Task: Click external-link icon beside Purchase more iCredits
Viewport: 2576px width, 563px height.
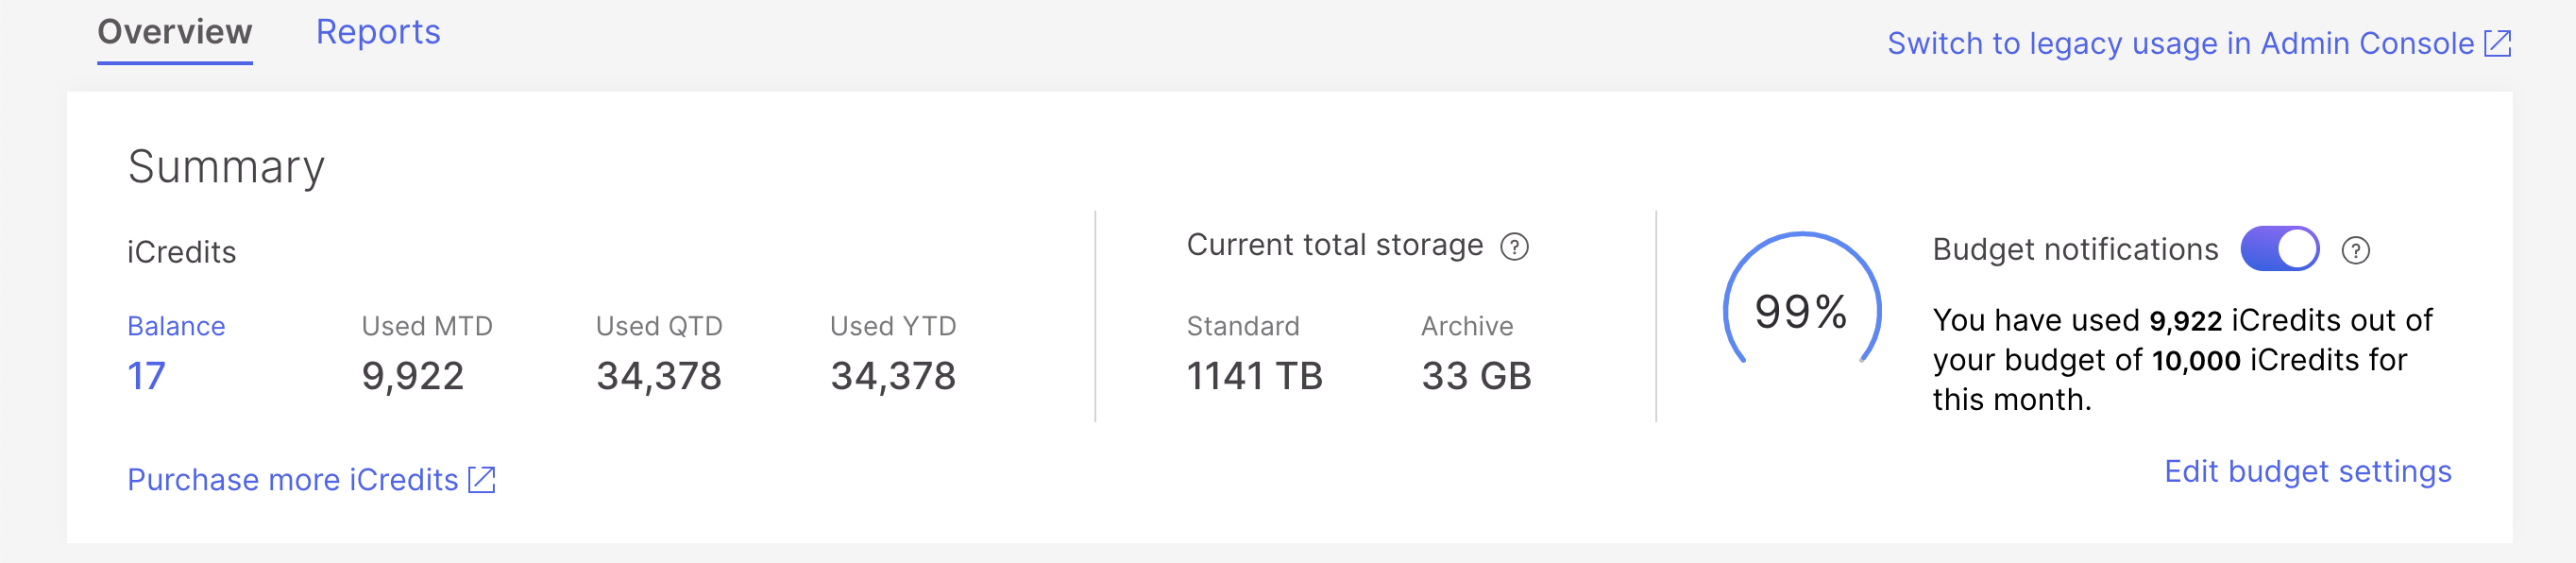Action: [x=482, y=480]
